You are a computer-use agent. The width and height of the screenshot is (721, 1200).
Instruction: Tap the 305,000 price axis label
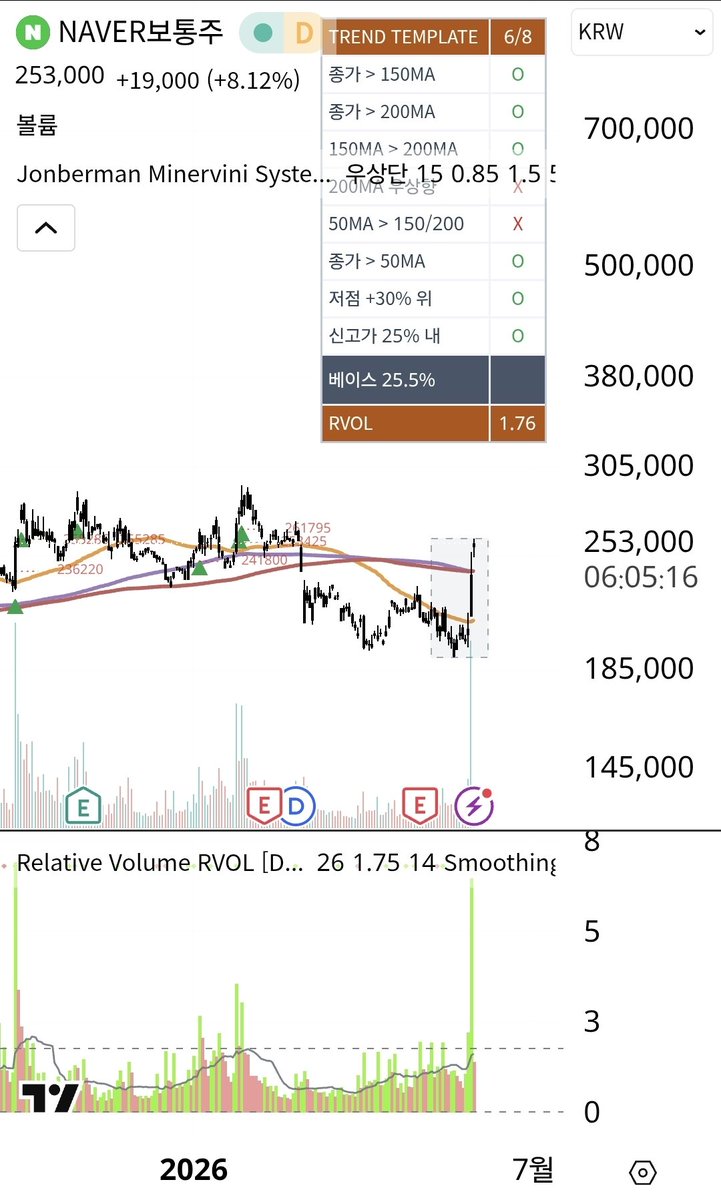[639, 465]
